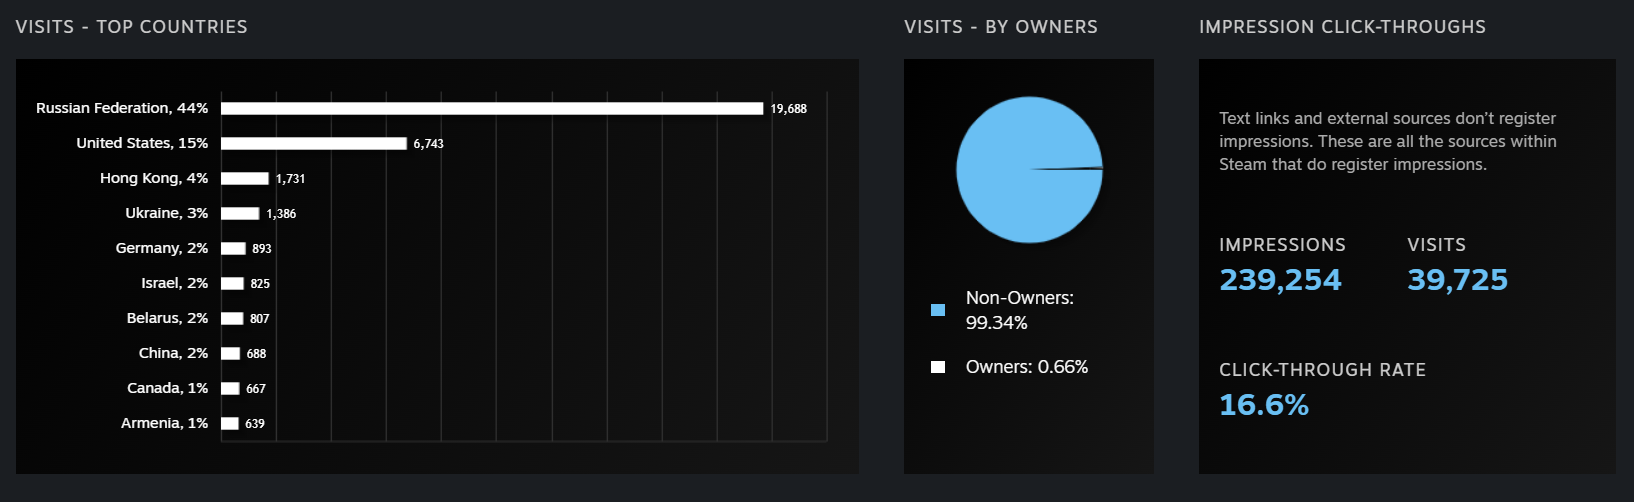Click the Owners: 0.66% legend text
The image size is (1634, 502).
(1026, 367)
